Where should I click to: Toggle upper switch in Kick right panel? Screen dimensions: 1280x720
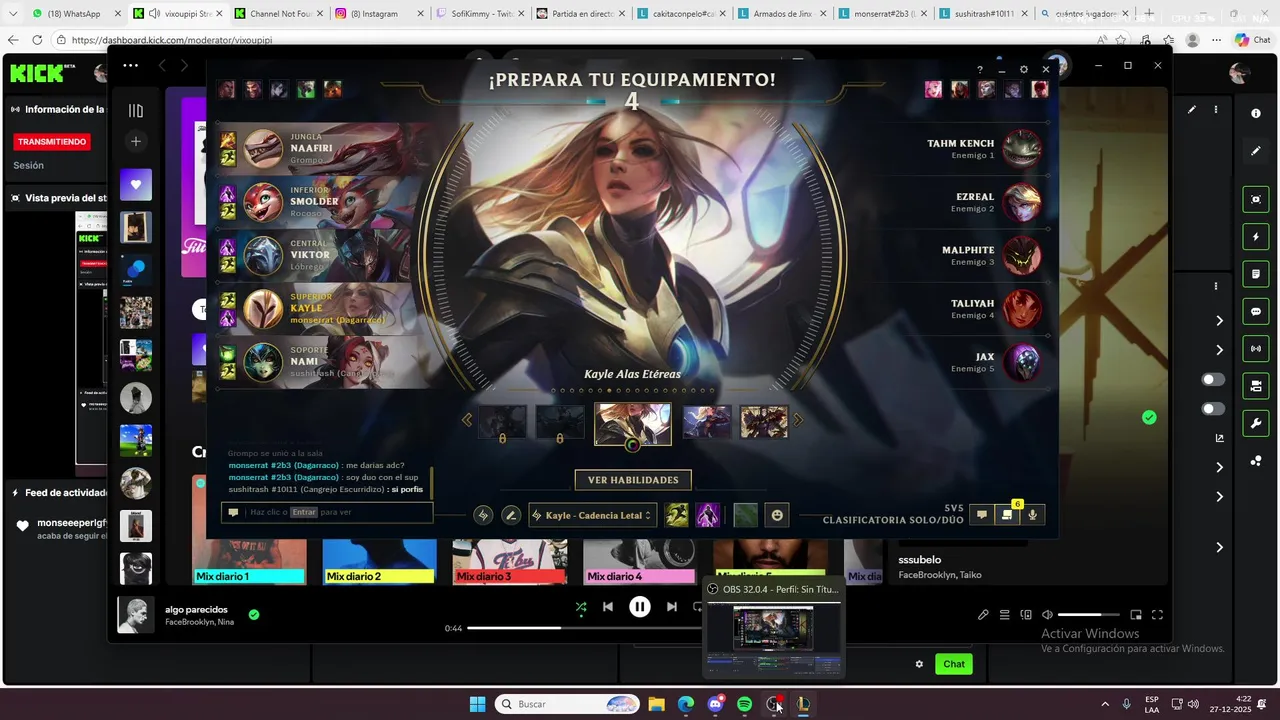click(1213, 380)
